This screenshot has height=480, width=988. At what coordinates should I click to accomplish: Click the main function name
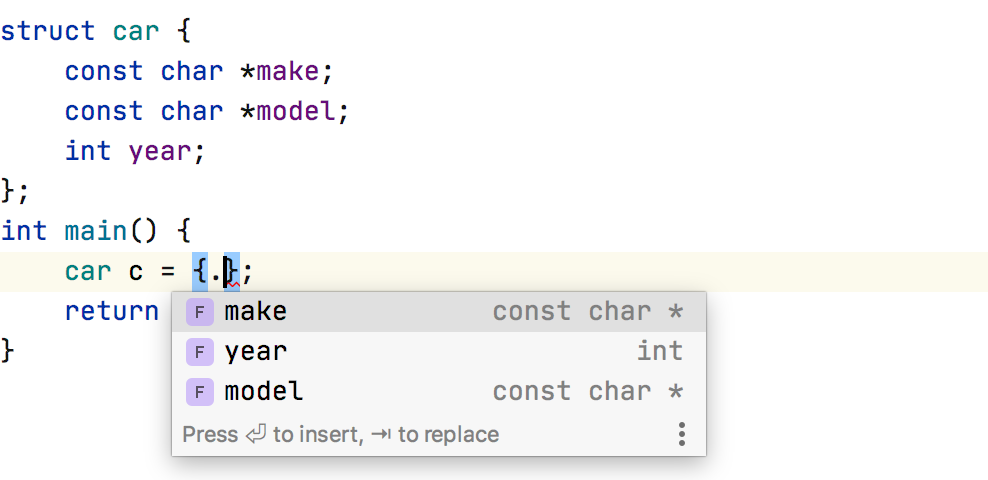click(x=96, y=231)
